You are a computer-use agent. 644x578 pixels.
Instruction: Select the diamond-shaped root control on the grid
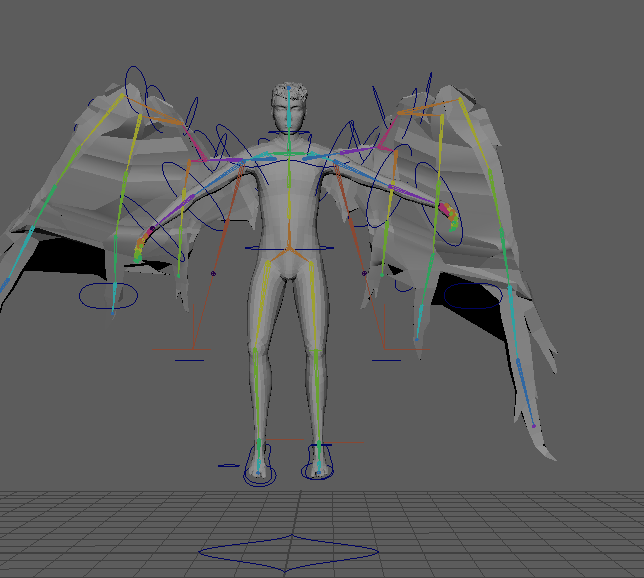288,551
